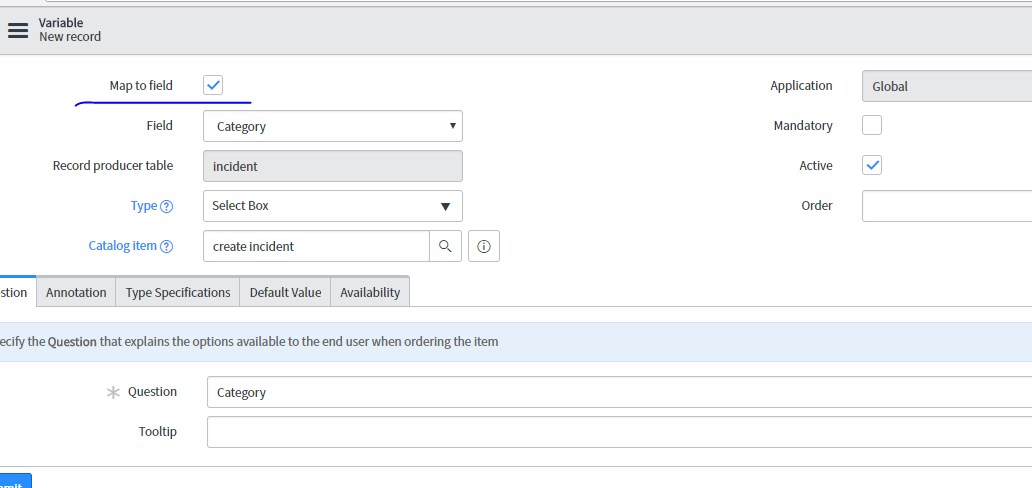Open the Field dropdown showing Category

(x=333, y=126)
